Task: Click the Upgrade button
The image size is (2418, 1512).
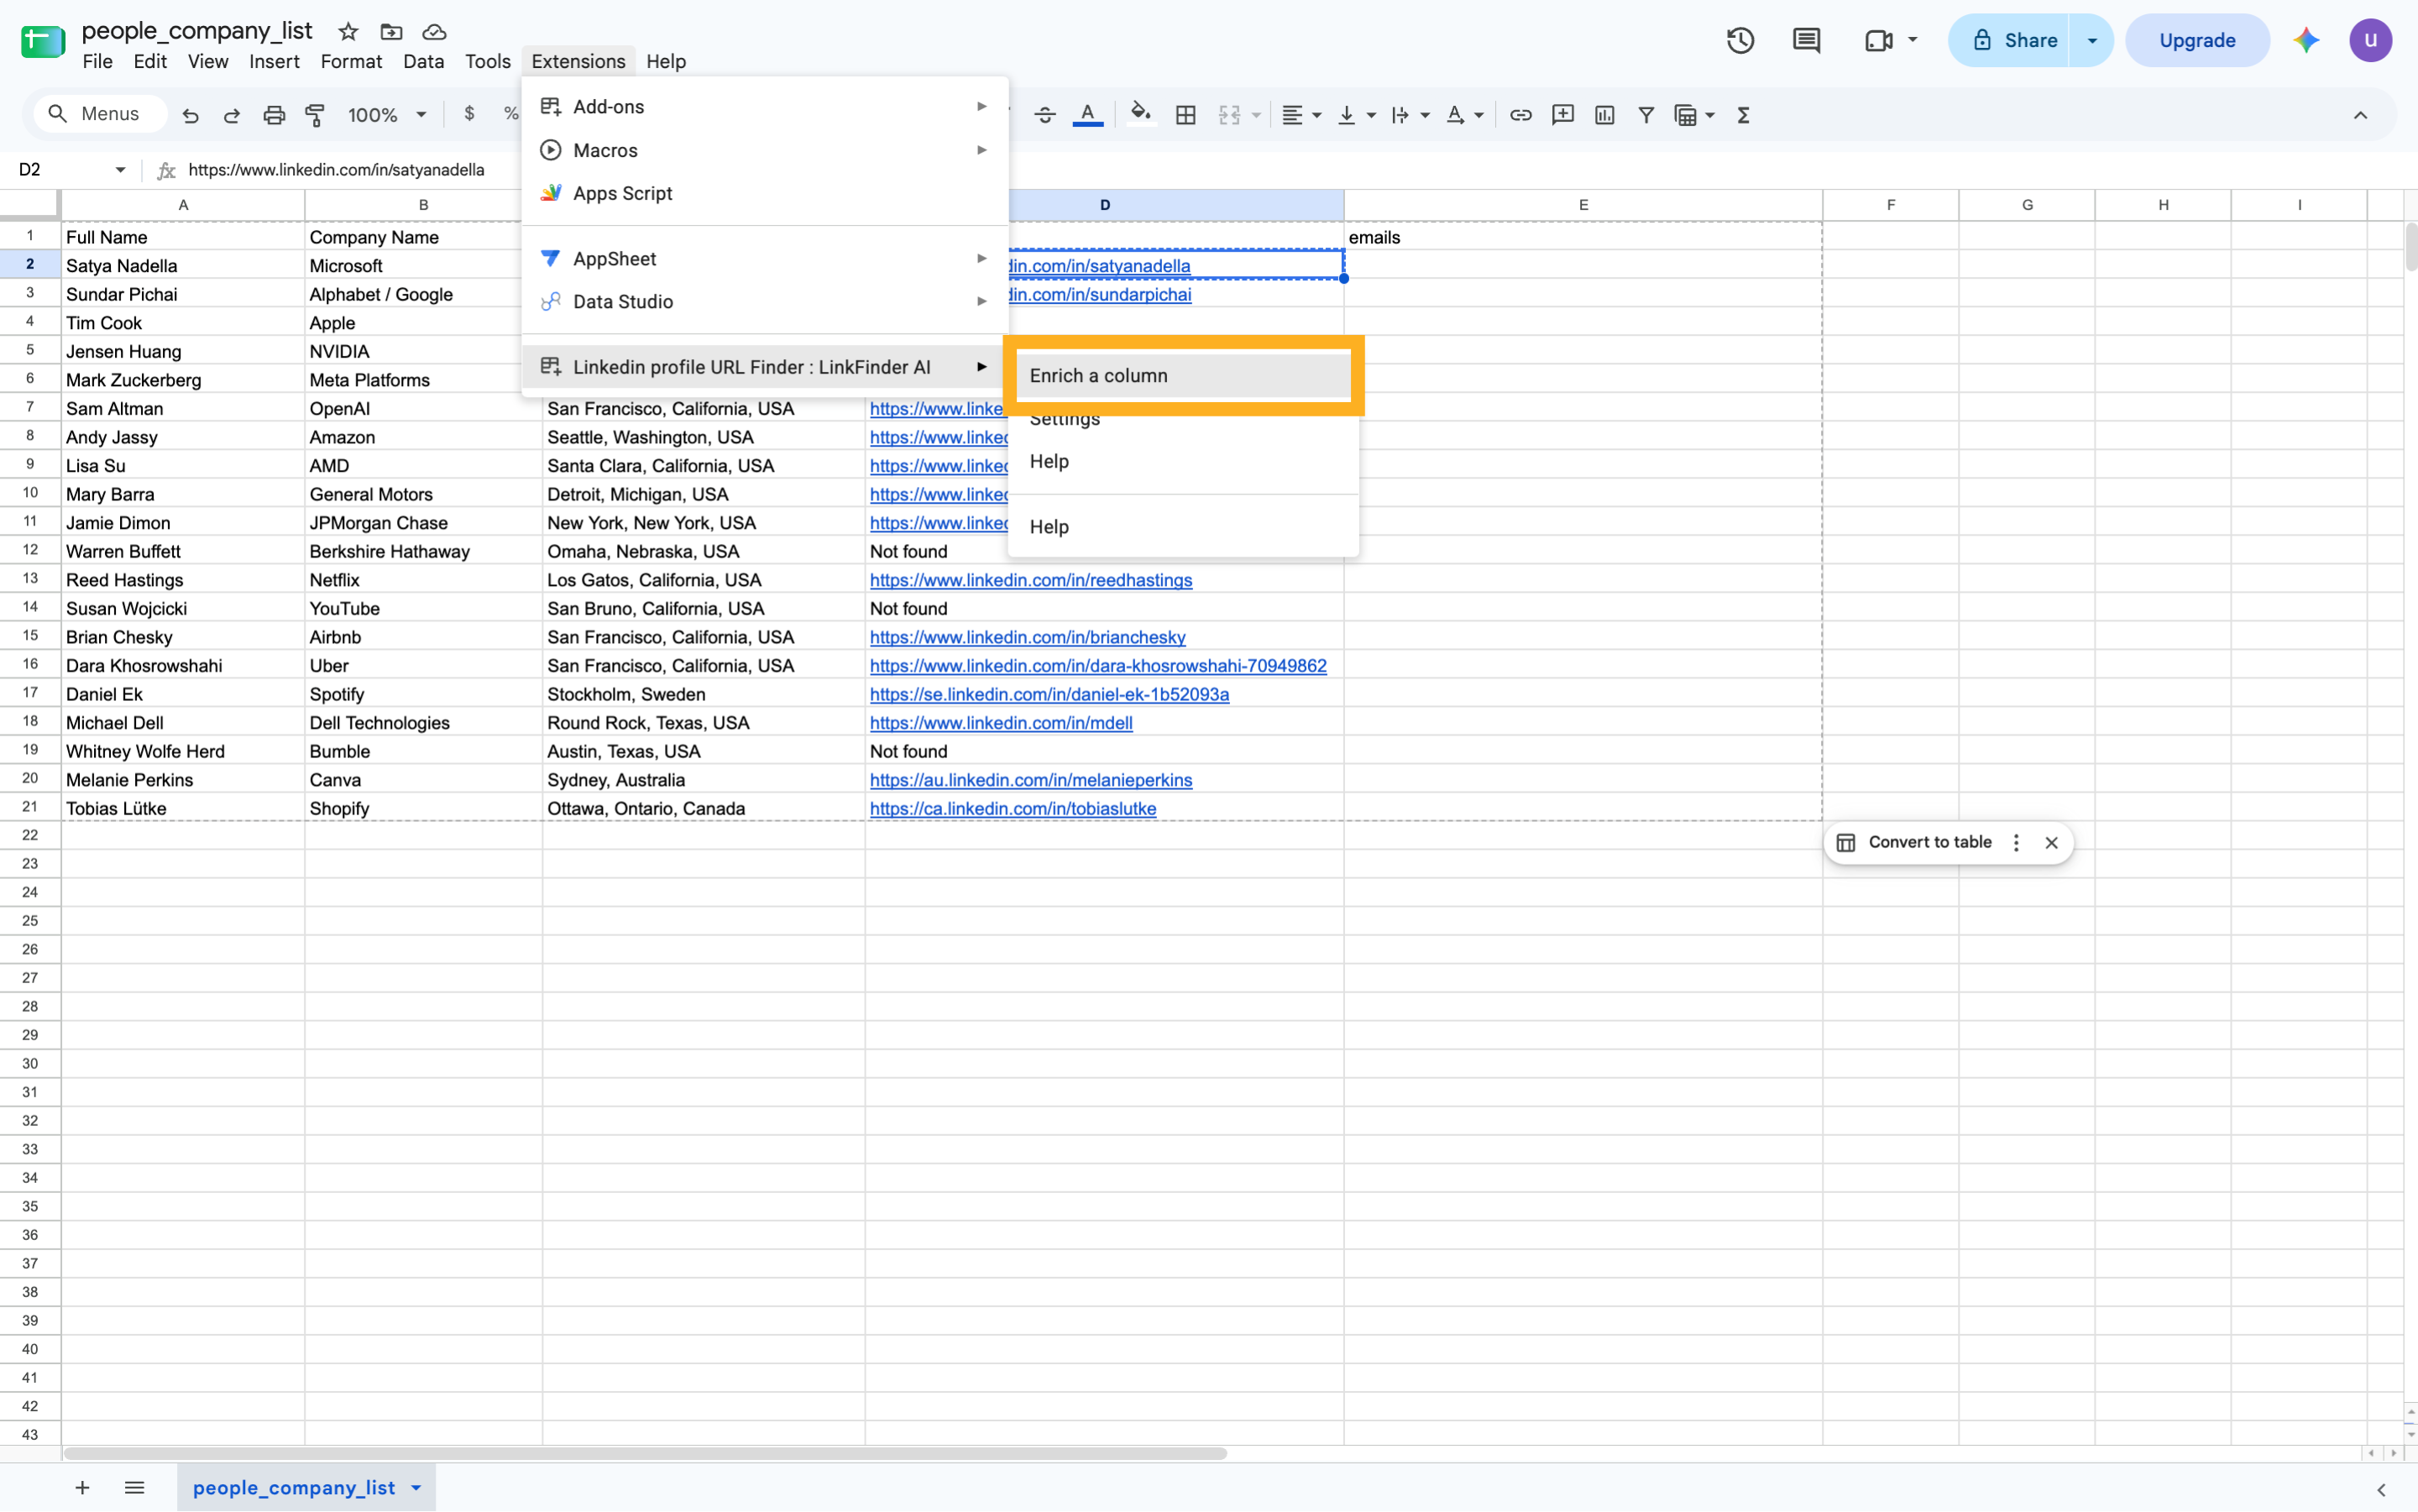Action: [2197, 41]
